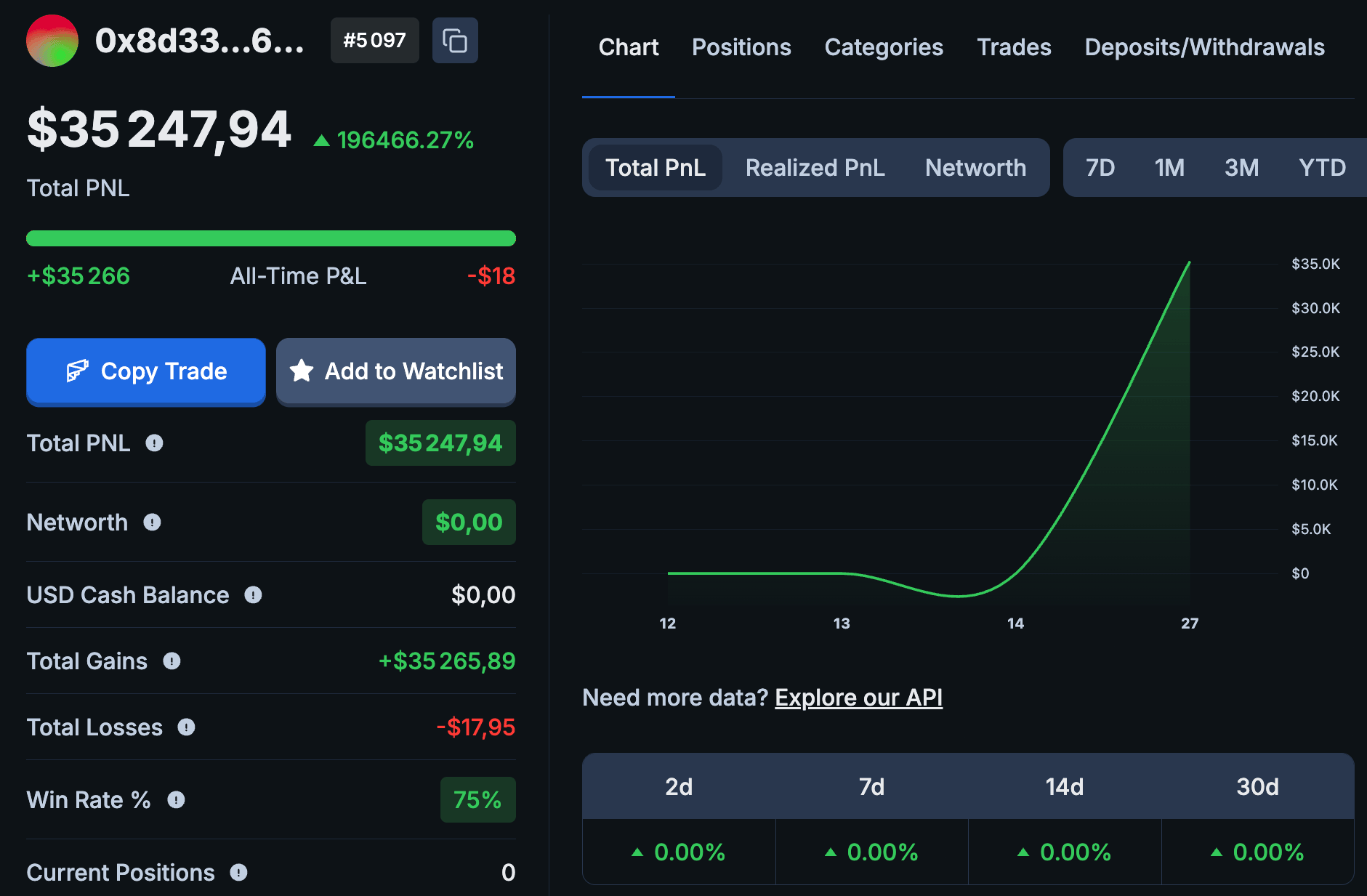
Task: Click the 14d performance column header
Action: (x=1065, y=787)
